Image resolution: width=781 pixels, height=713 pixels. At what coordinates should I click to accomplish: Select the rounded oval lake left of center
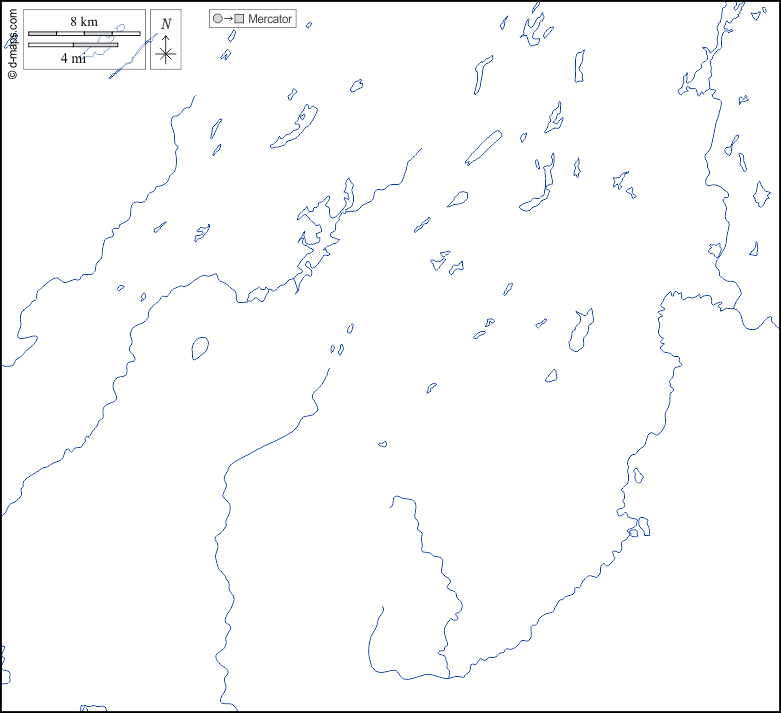pyautogui.click(x=200, y=347)
